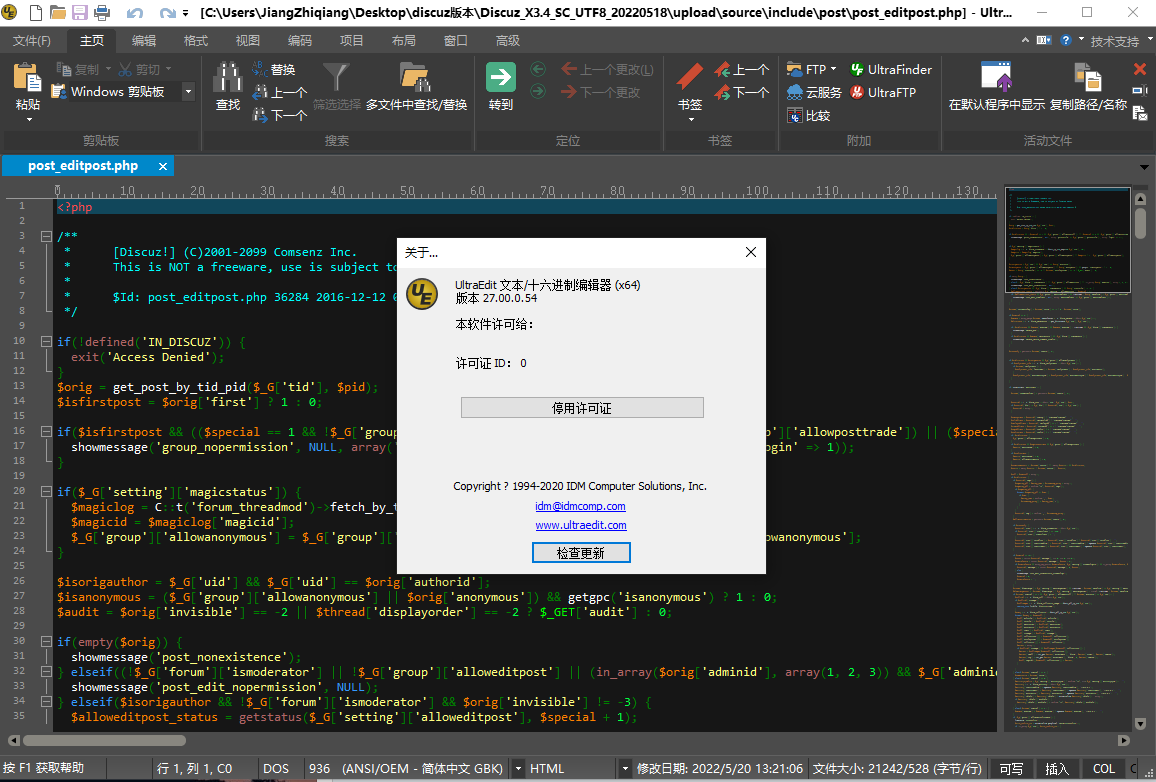Collapse the code fold at line 10

coord(46,341)
